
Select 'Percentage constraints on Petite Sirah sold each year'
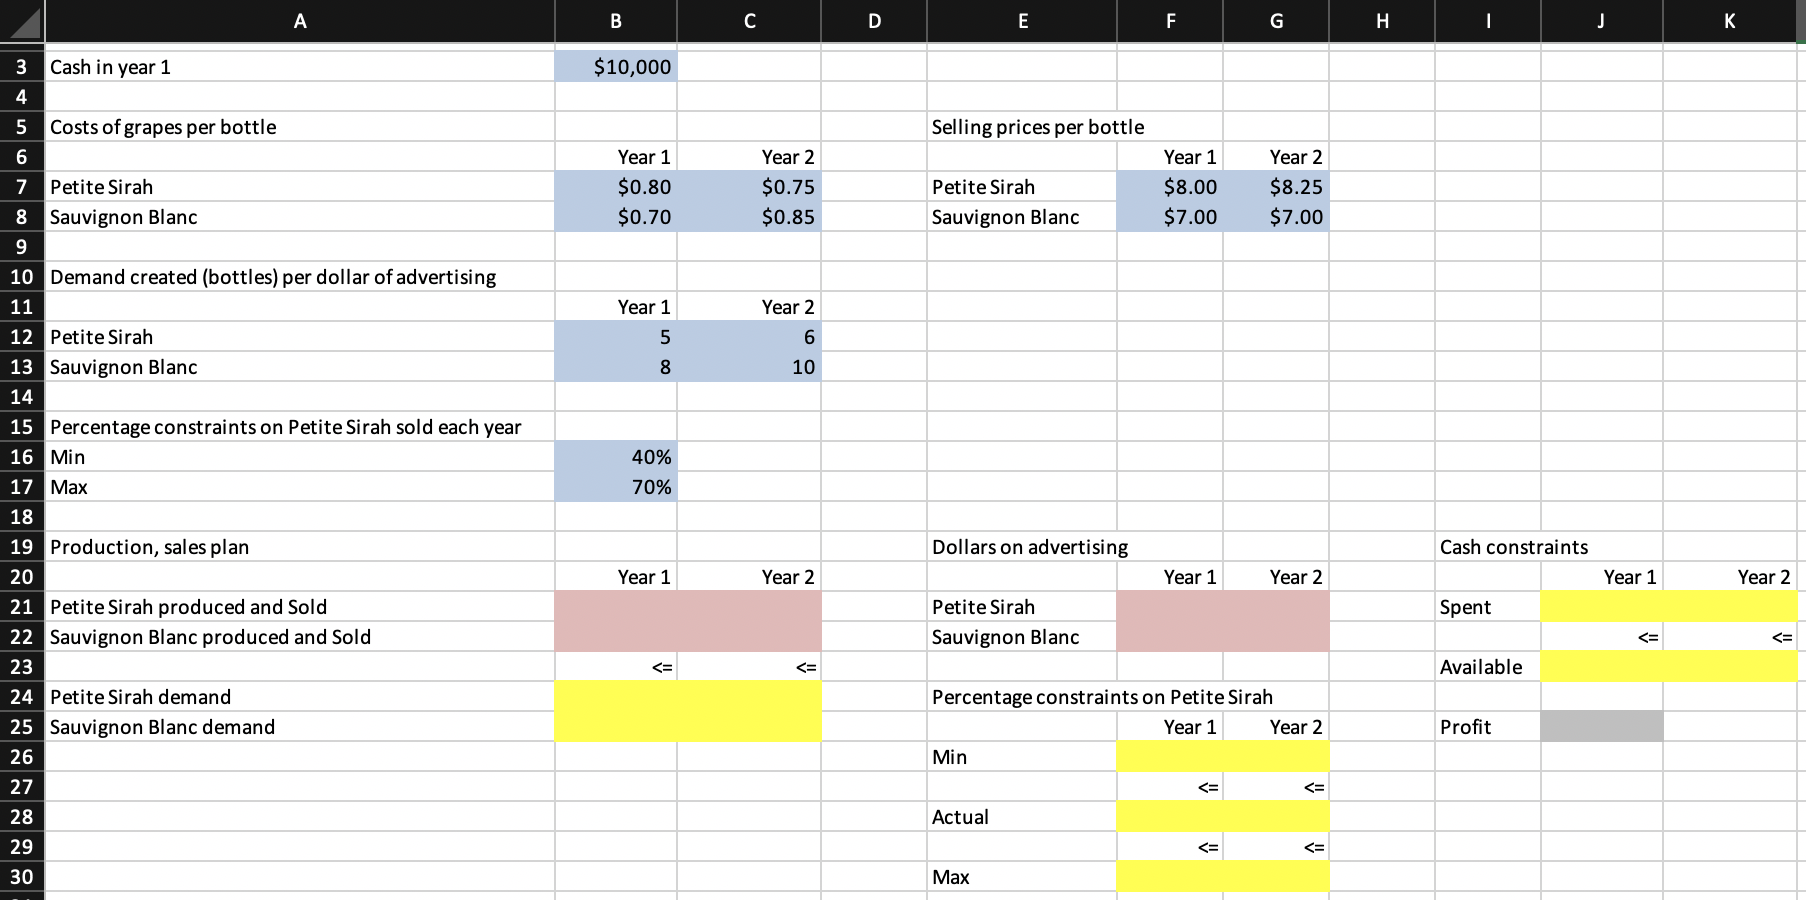pyautogui.click(x=299, y=427)
